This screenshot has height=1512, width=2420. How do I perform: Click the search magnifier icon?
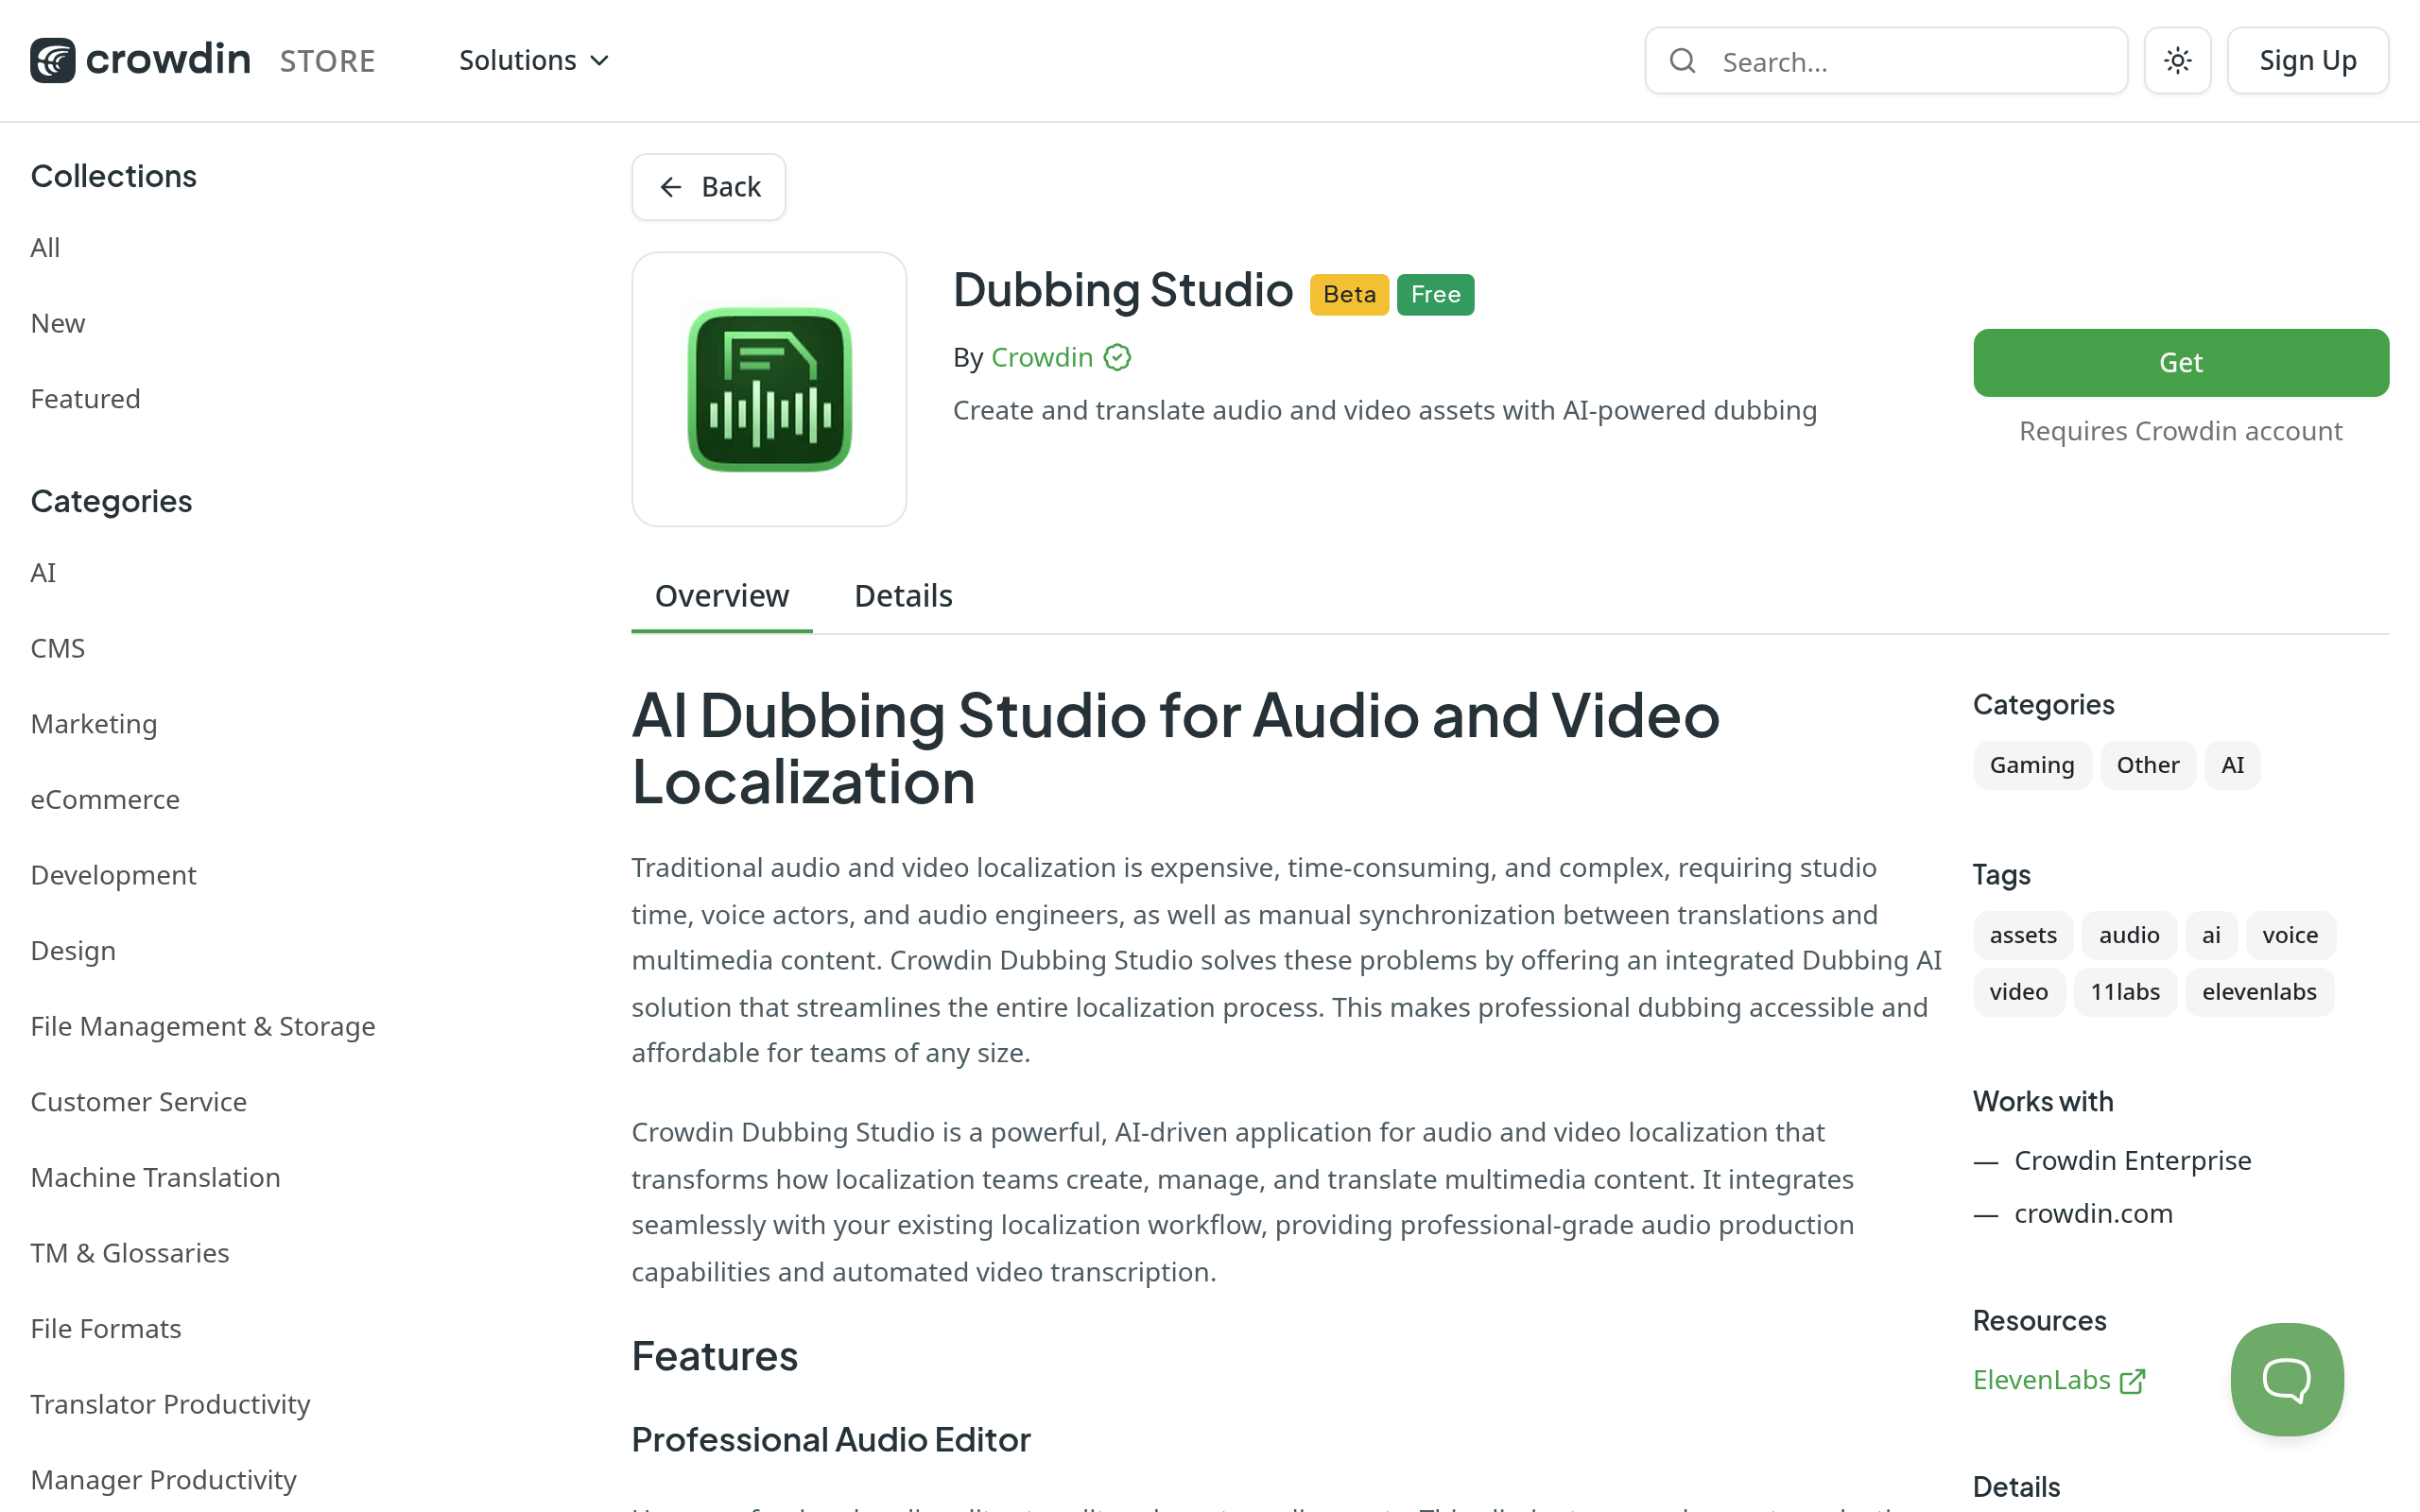point(1683,61)
